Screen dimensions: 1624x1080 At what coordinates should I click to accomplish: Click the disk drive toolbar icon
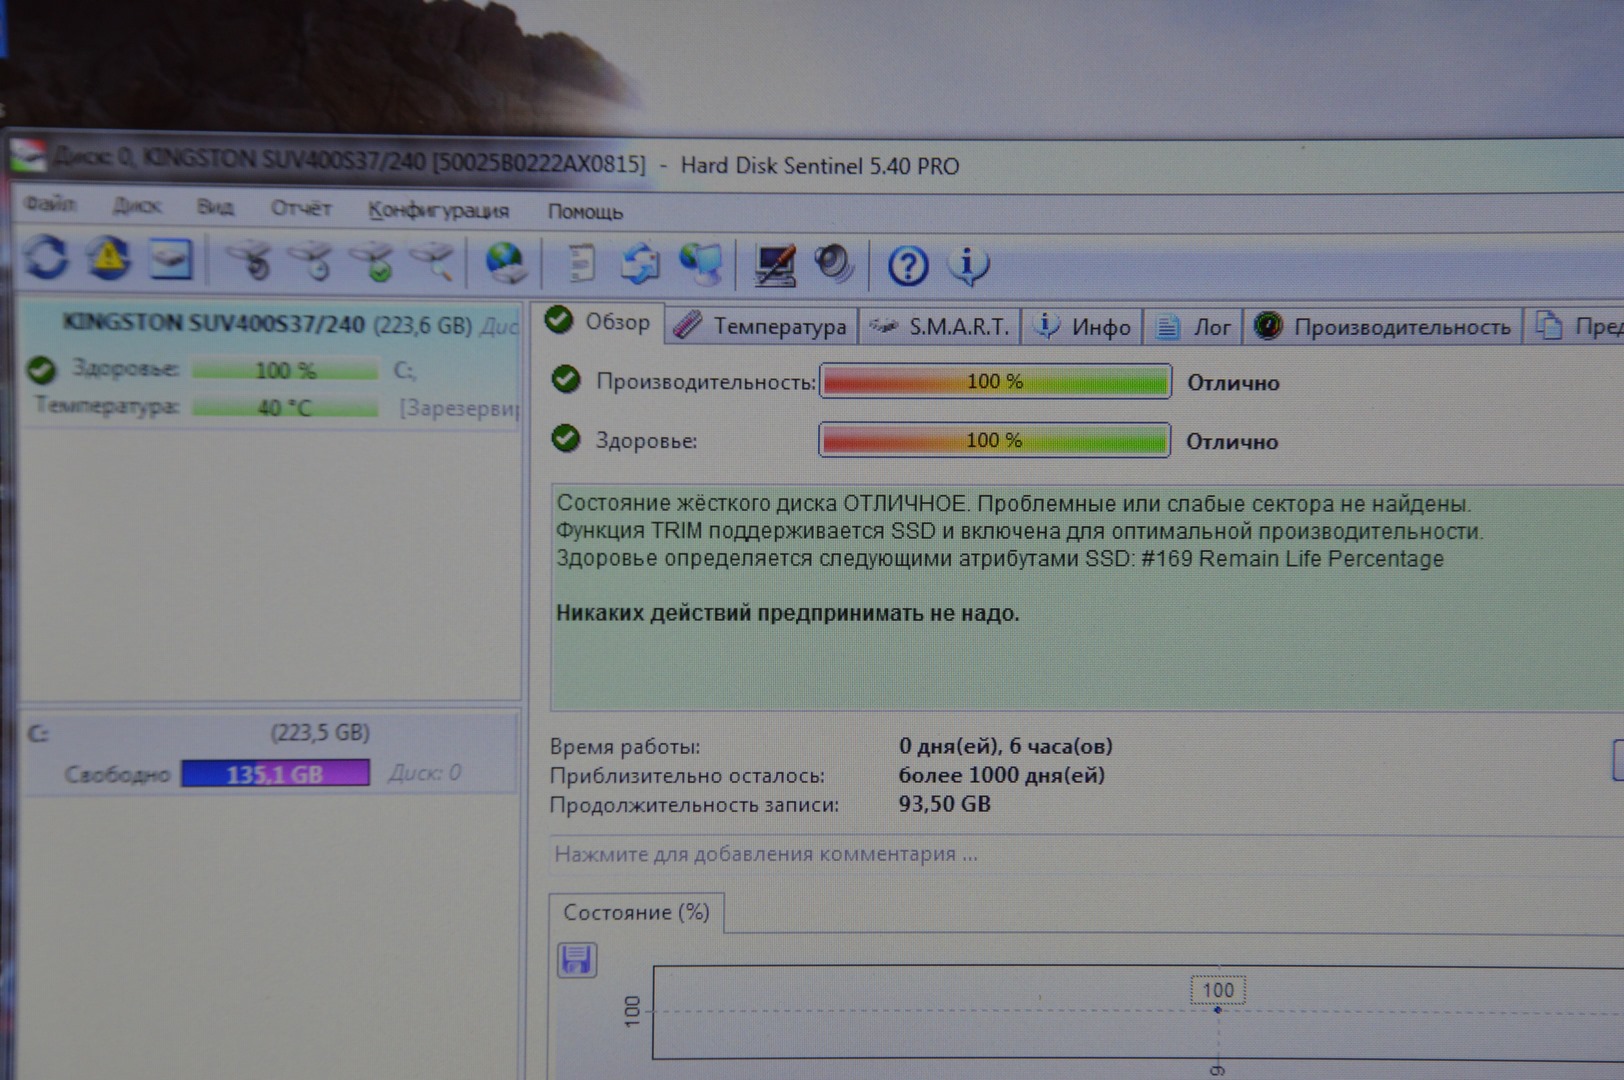[x=171, y=259]
